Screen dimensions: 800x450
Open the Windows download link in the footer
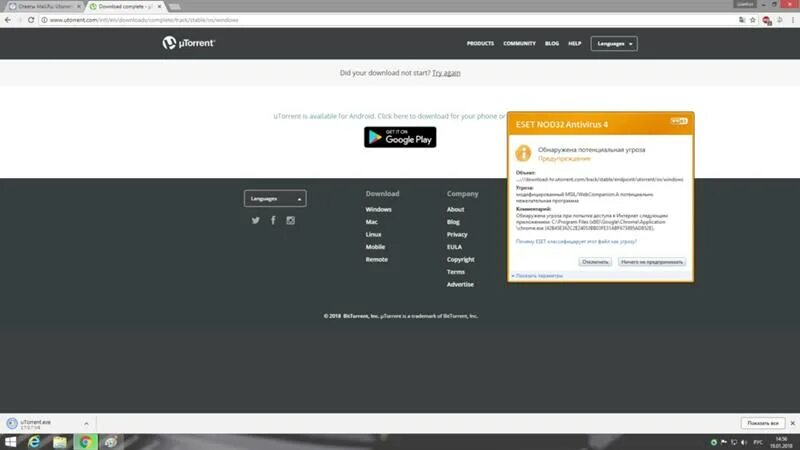pos(378,209)
